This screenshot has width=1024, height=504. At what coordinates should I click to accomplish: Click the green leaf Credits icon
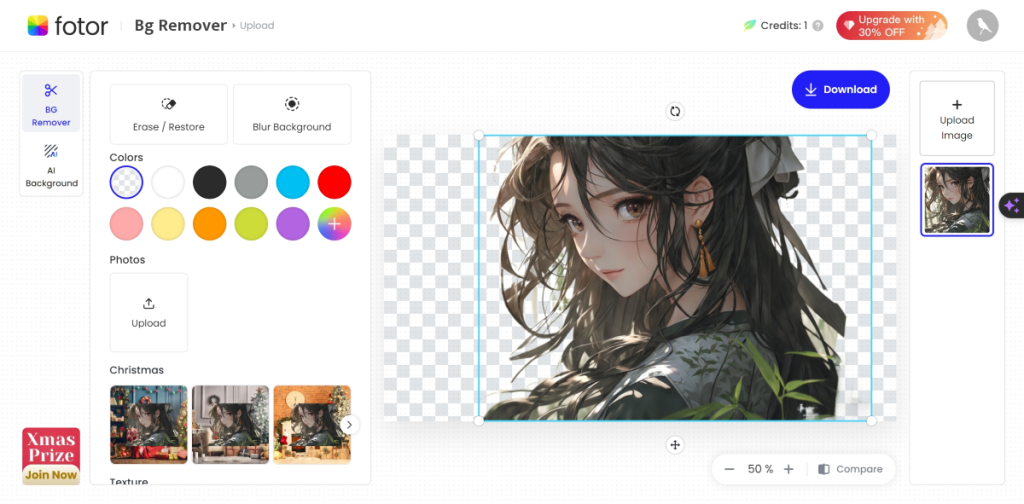(750, 25)
